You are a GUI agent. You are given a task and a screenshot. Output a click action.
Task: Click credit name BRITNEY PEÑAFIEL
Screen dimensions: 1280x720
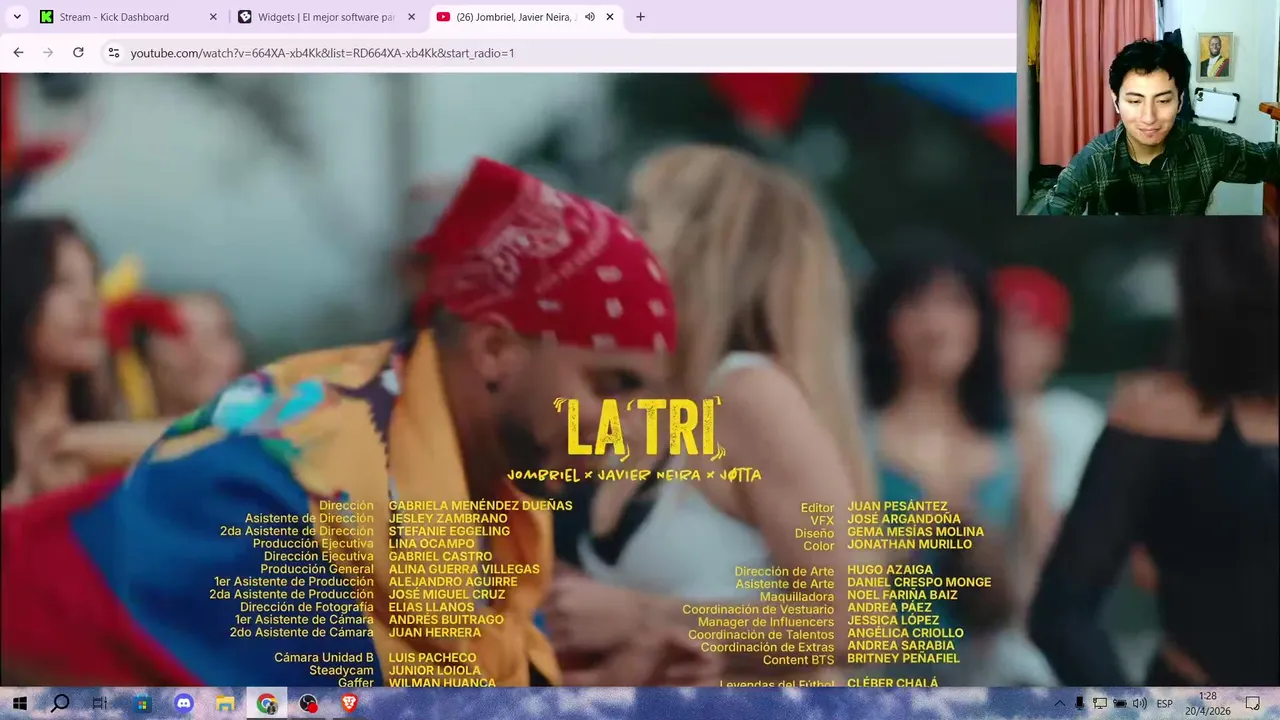point(903,658)
